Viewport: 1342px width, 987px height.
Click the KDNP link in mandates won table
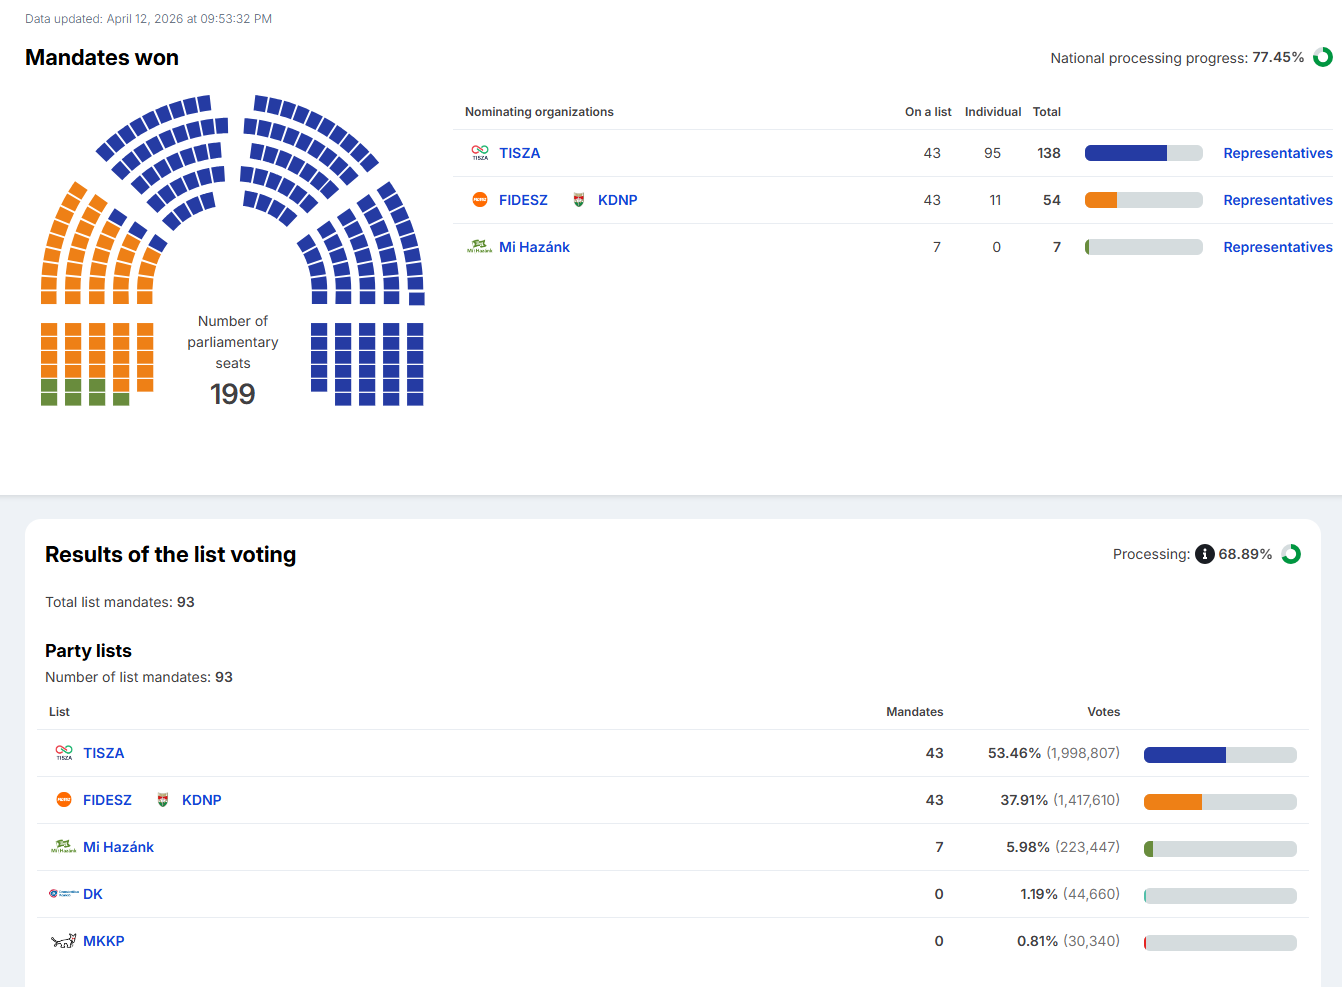click(617, 200)
